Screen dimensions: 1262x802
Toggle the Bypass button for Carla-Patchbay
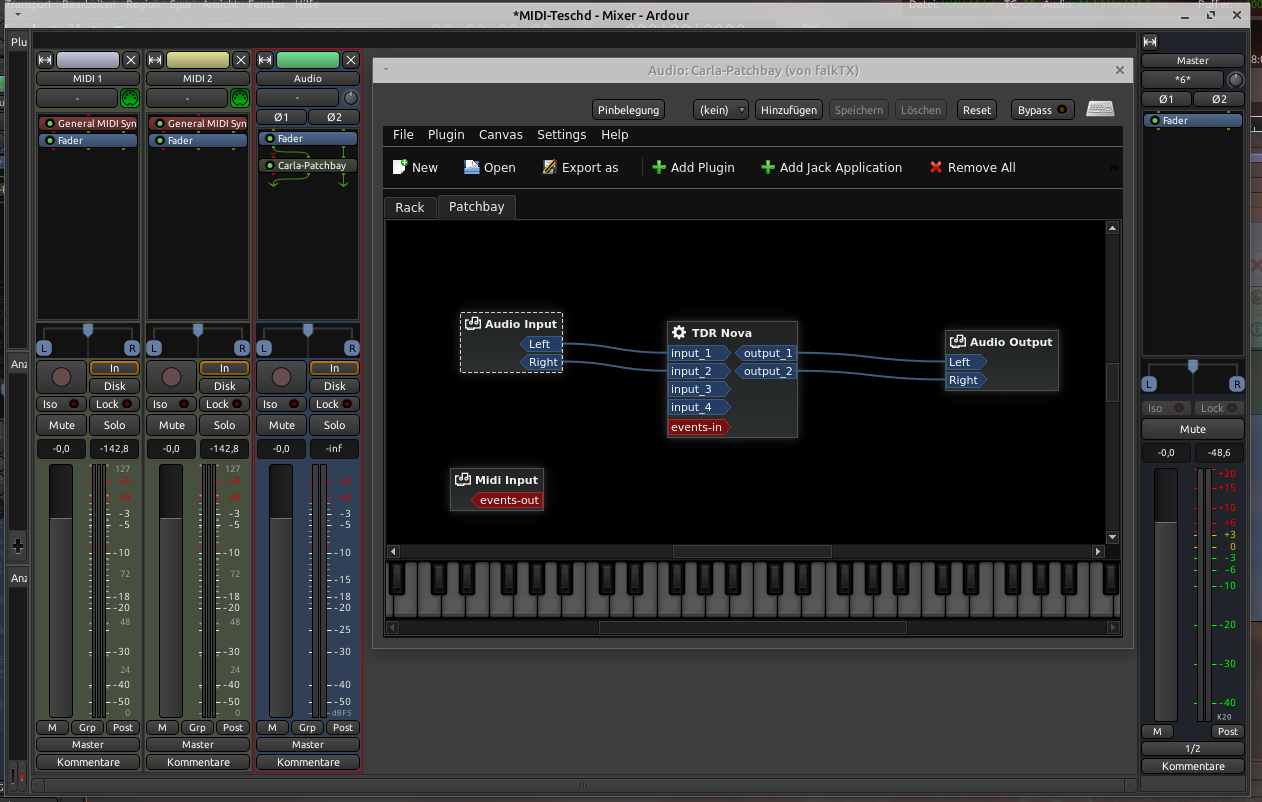tap(1042, 110)
